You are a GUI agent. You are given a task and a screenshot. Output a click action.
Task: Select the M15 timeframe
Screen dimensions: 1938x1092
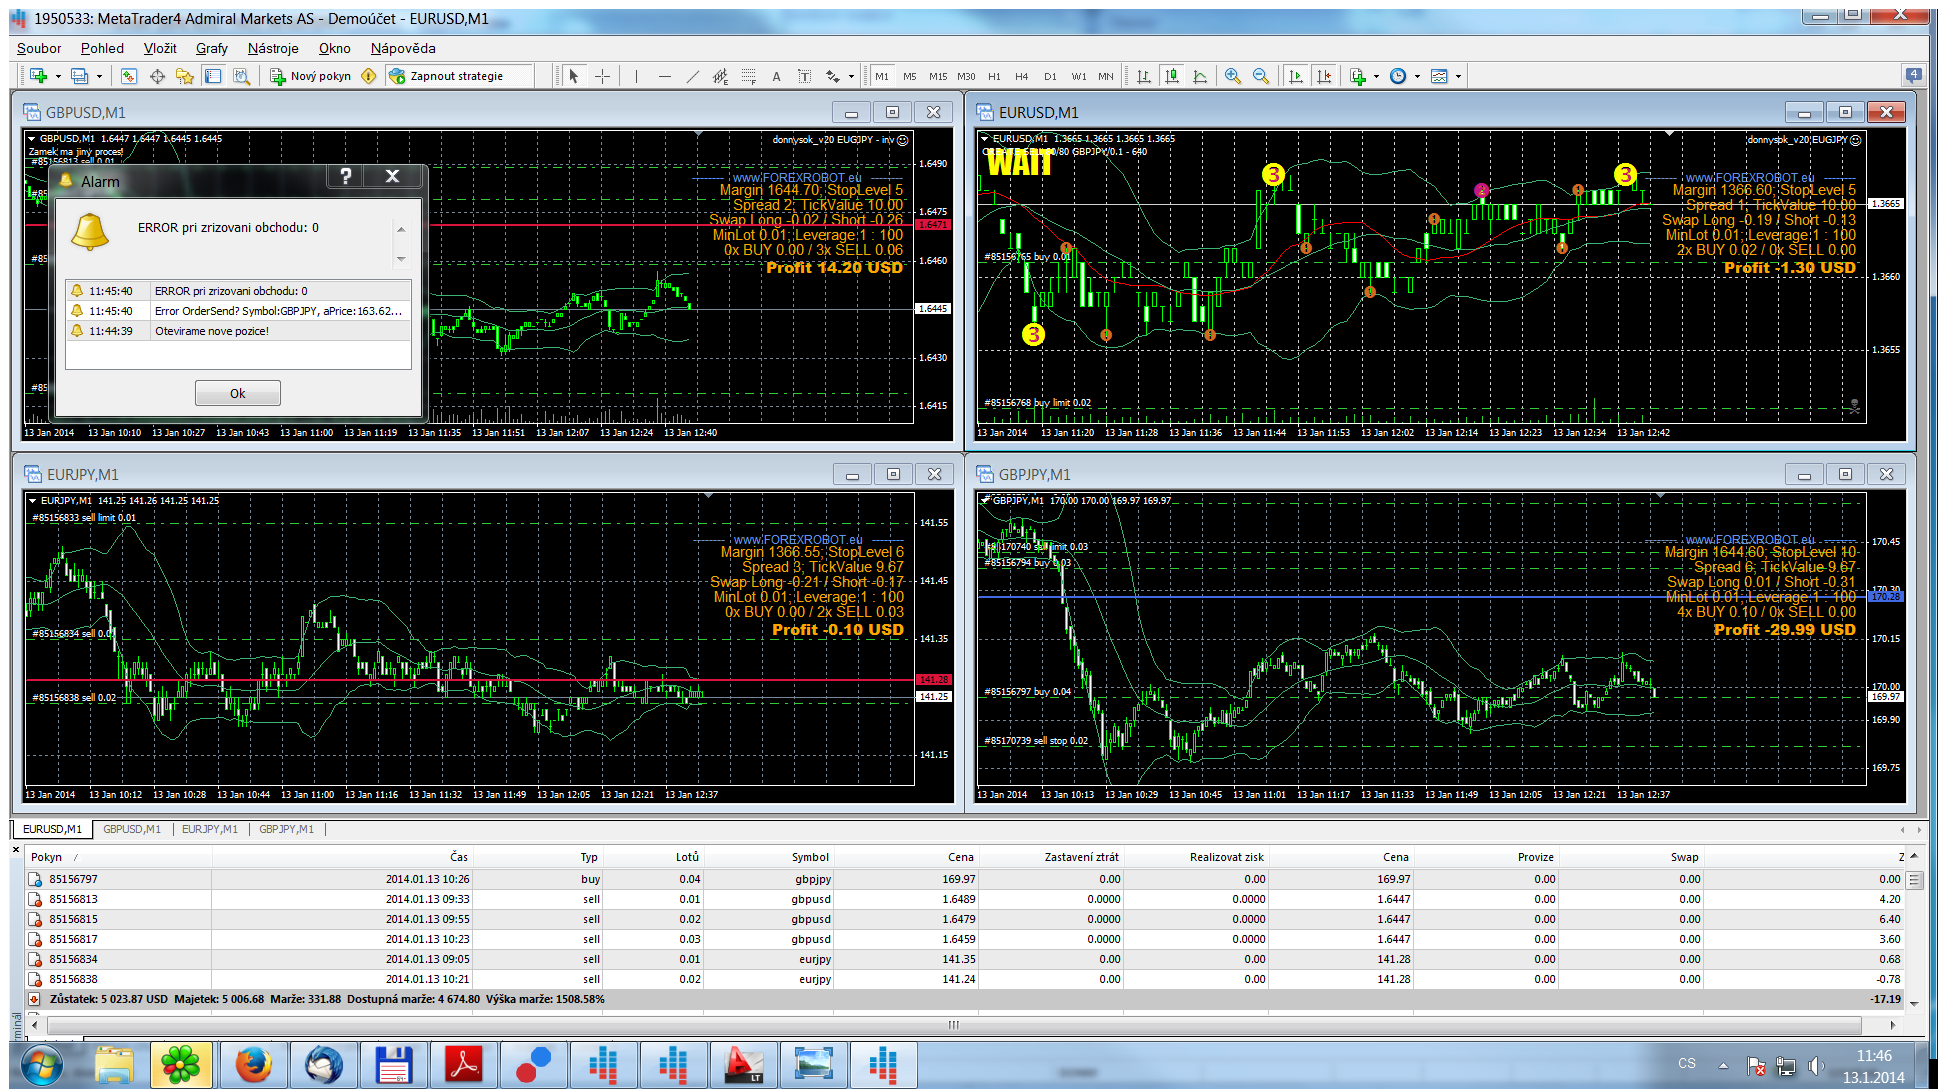tap(938, 76)
